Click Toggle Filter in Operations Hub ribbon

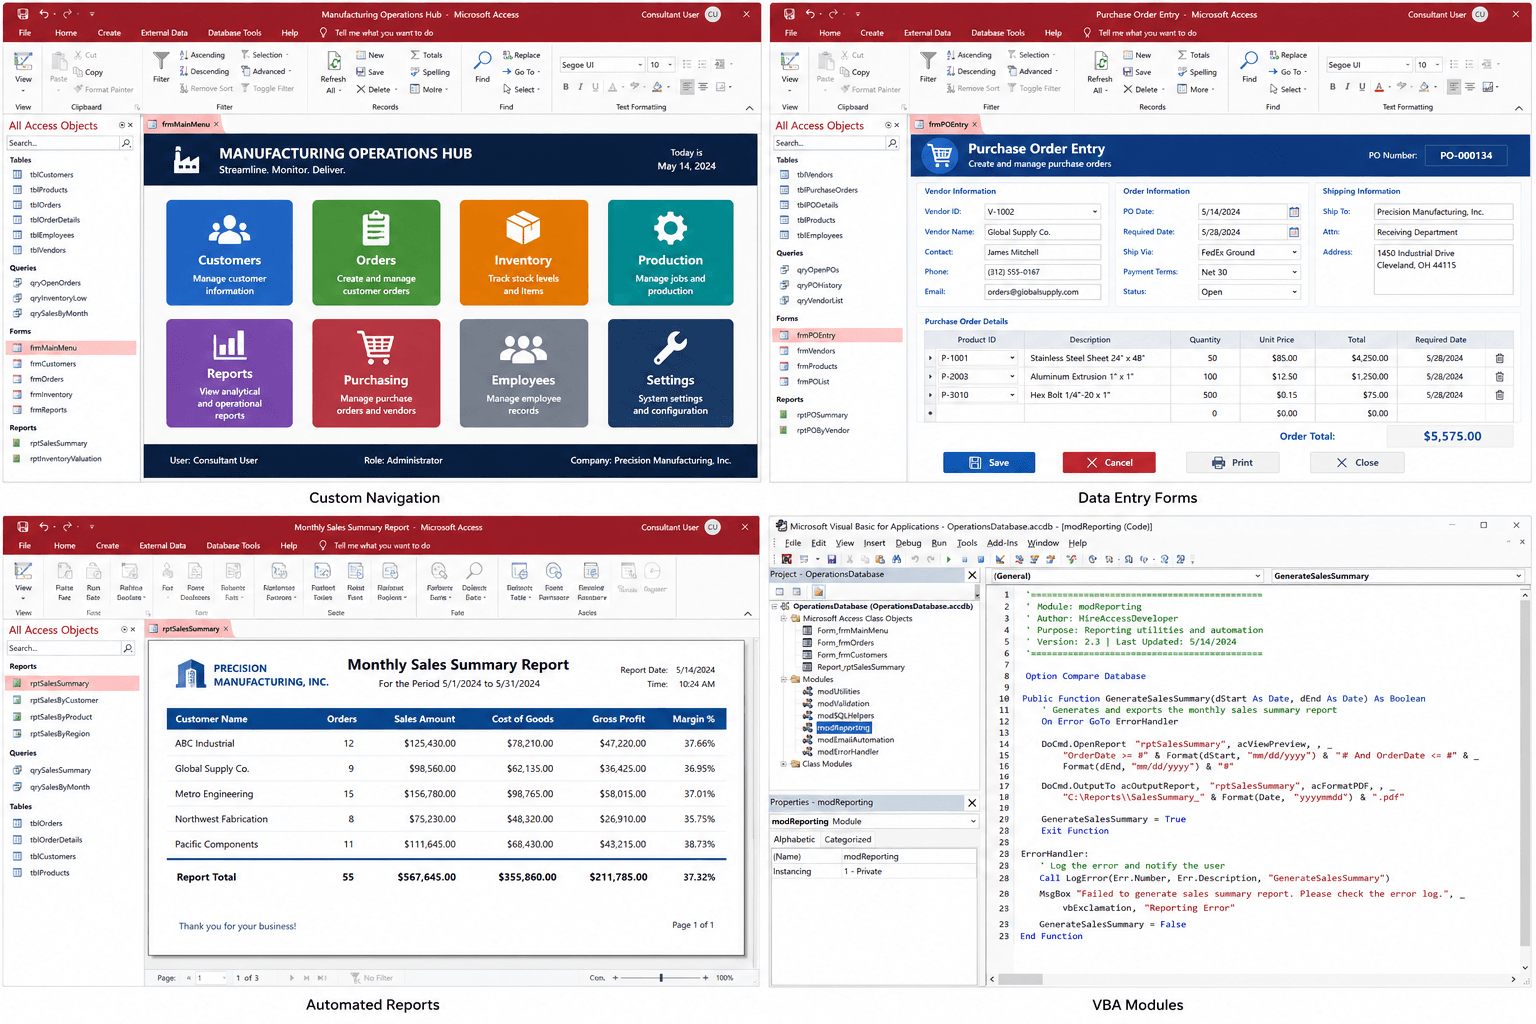267,88
